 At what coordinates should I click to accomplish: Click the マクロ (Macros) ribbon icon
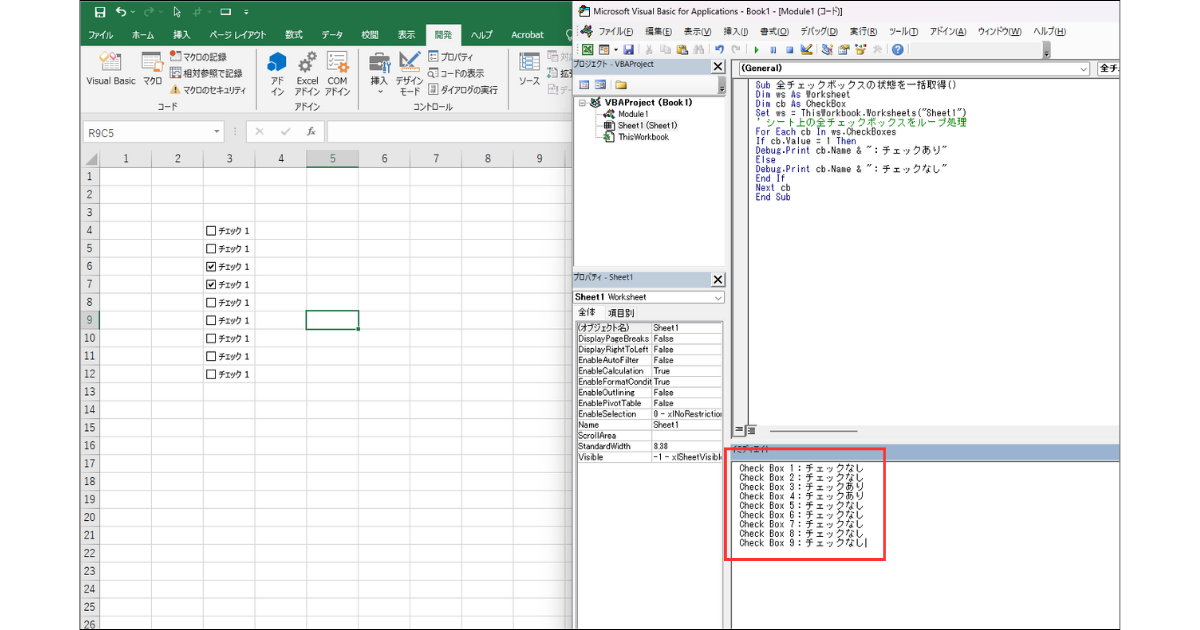point(152,68)
